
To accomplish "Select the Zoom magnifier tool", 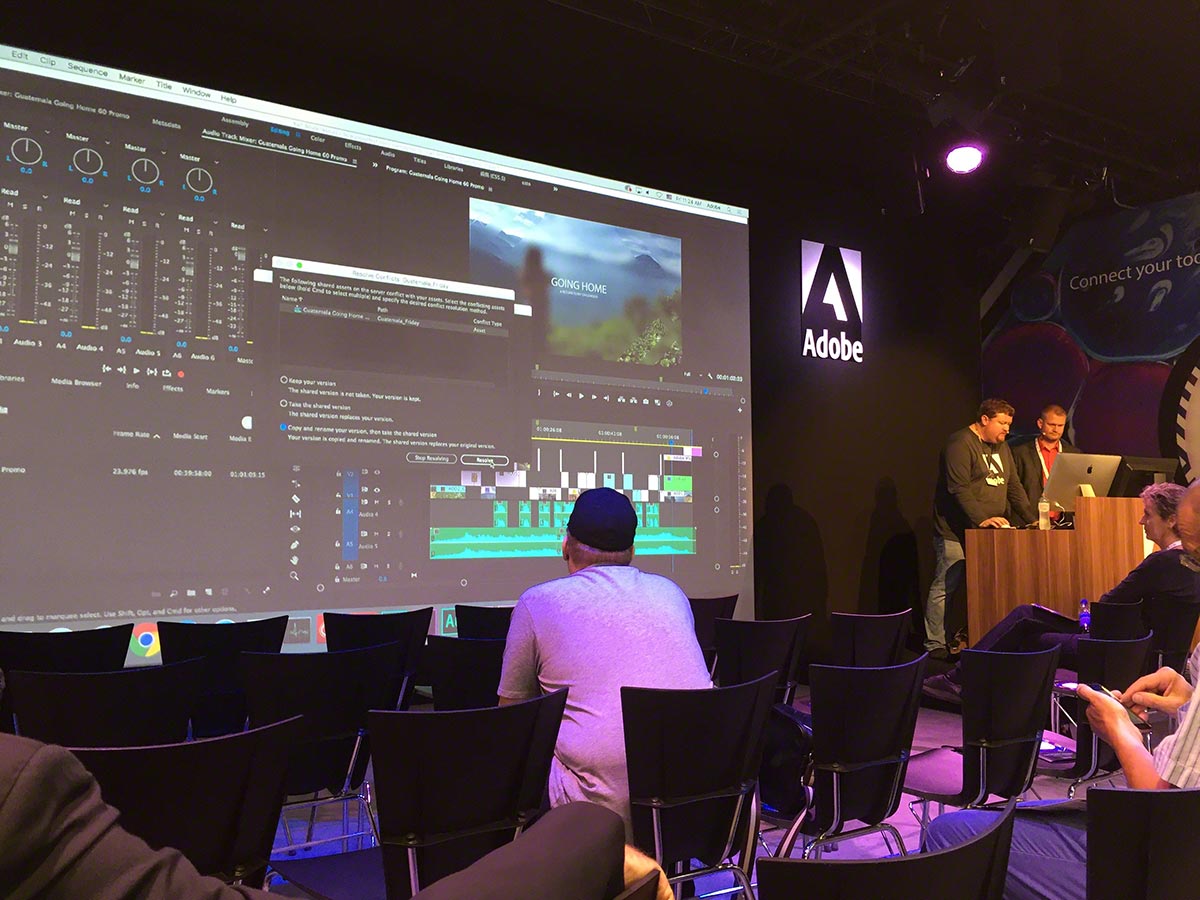I will [x=293, y=575].
